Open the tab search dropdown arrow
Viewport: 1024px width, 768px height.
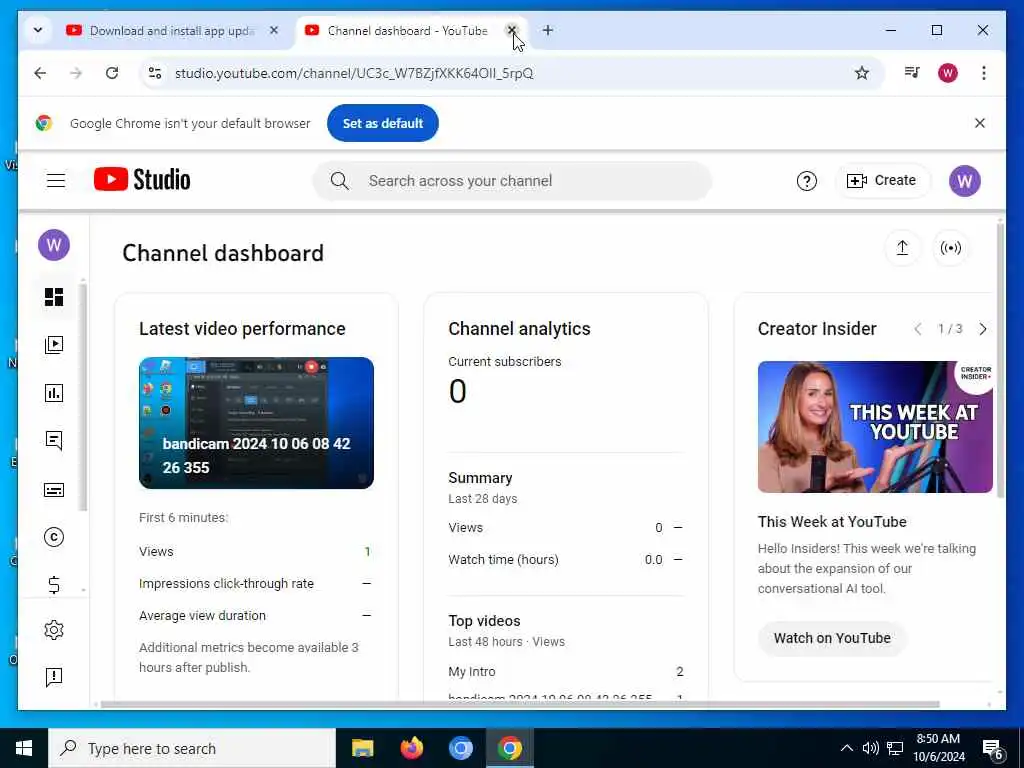point(38,30)
